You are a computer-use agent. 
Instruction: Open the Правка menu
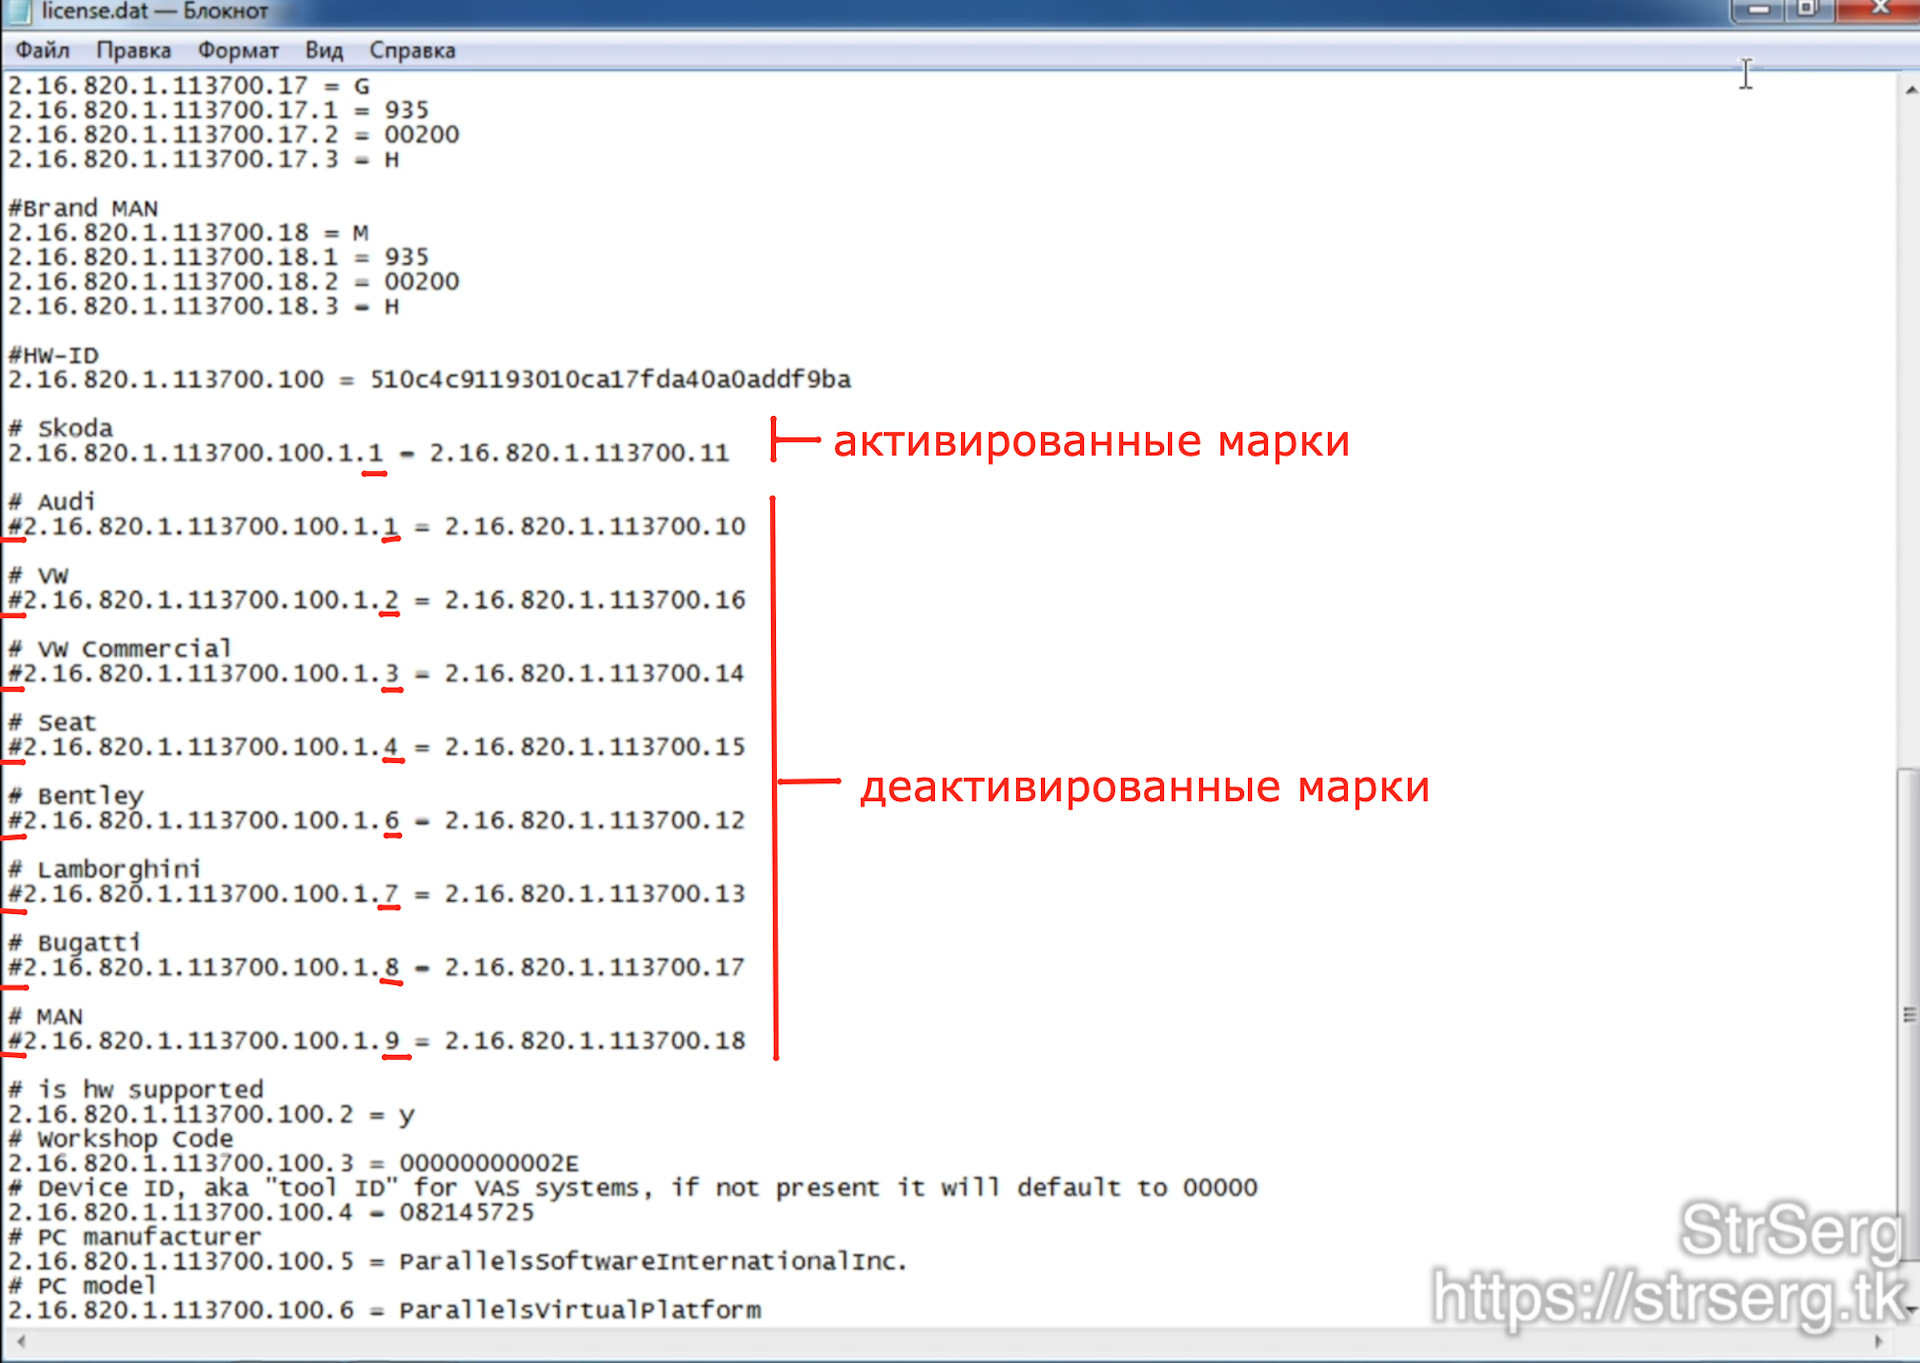[x=133, y=50]
